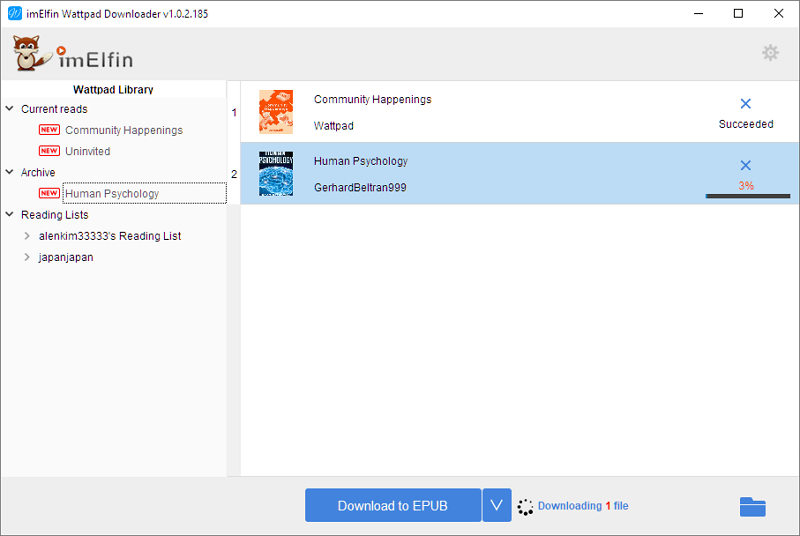Minimize the imElfin window

[698, 13]
